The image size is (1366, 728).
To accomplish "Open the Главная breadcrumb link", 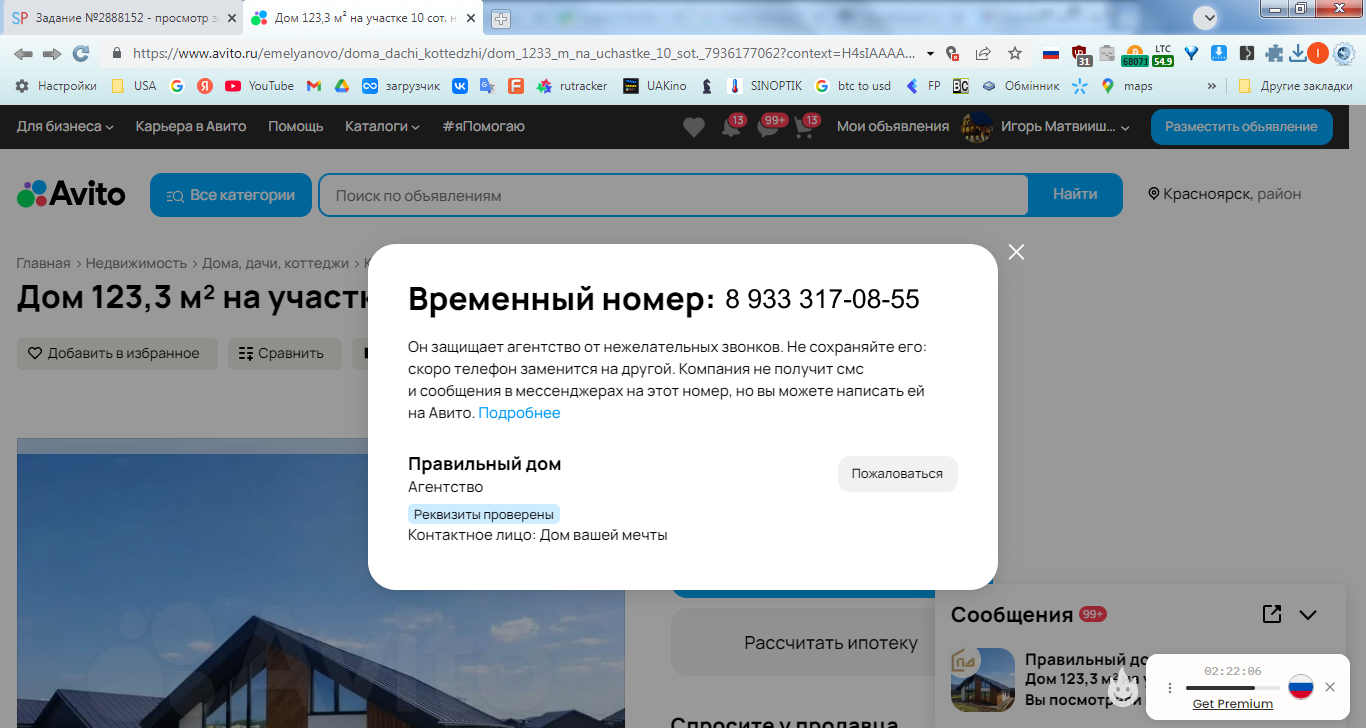I will [x=43, y=263].
